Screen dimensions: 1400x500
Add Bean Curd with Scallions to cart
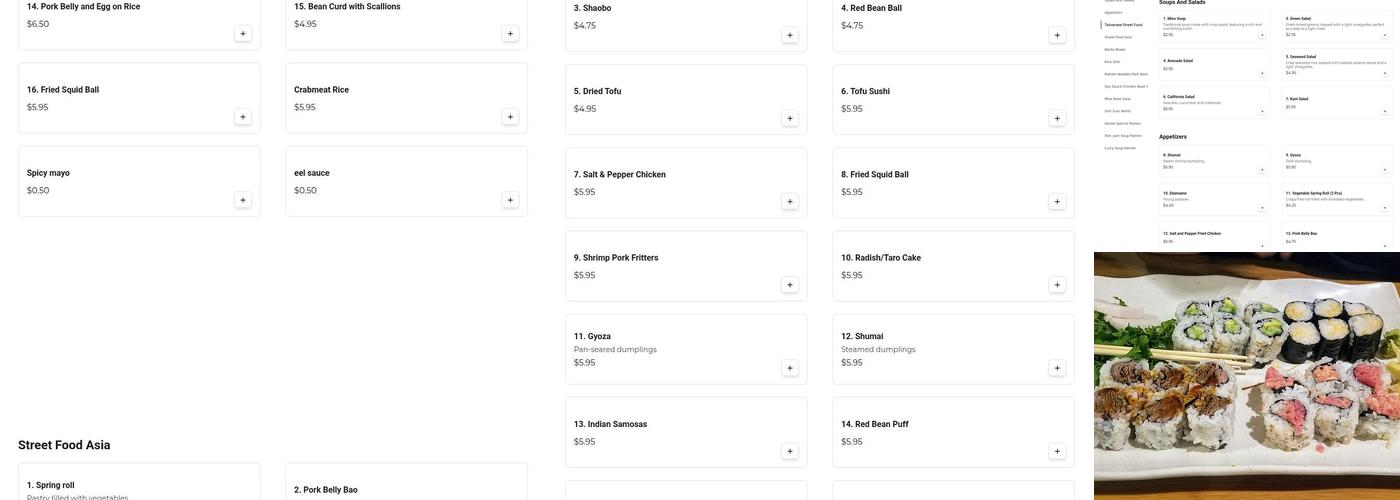(510, 33)
